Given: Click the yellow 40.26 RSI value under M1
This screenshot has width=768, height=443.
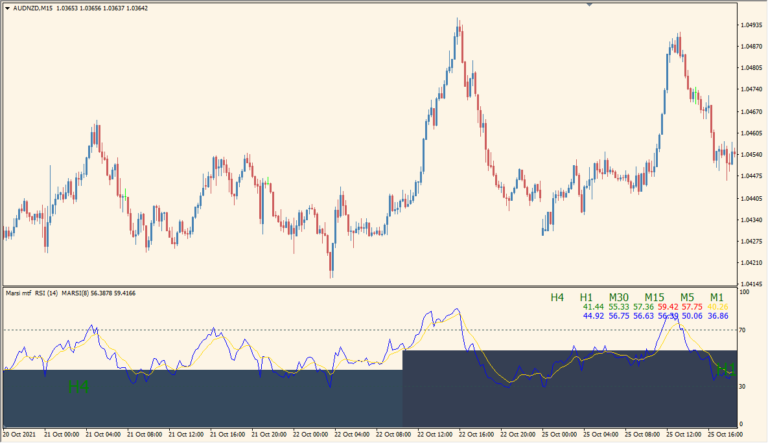Looking at the screenshot, I should 717,307.
